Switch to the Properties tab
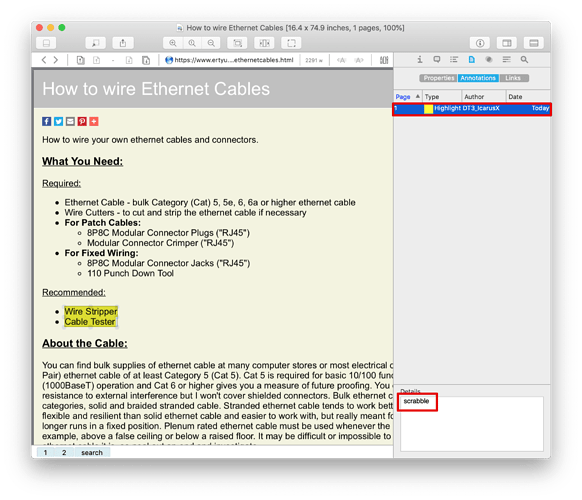Image resolution: width=582 pixels, height=500 pixels. point(438,78)
